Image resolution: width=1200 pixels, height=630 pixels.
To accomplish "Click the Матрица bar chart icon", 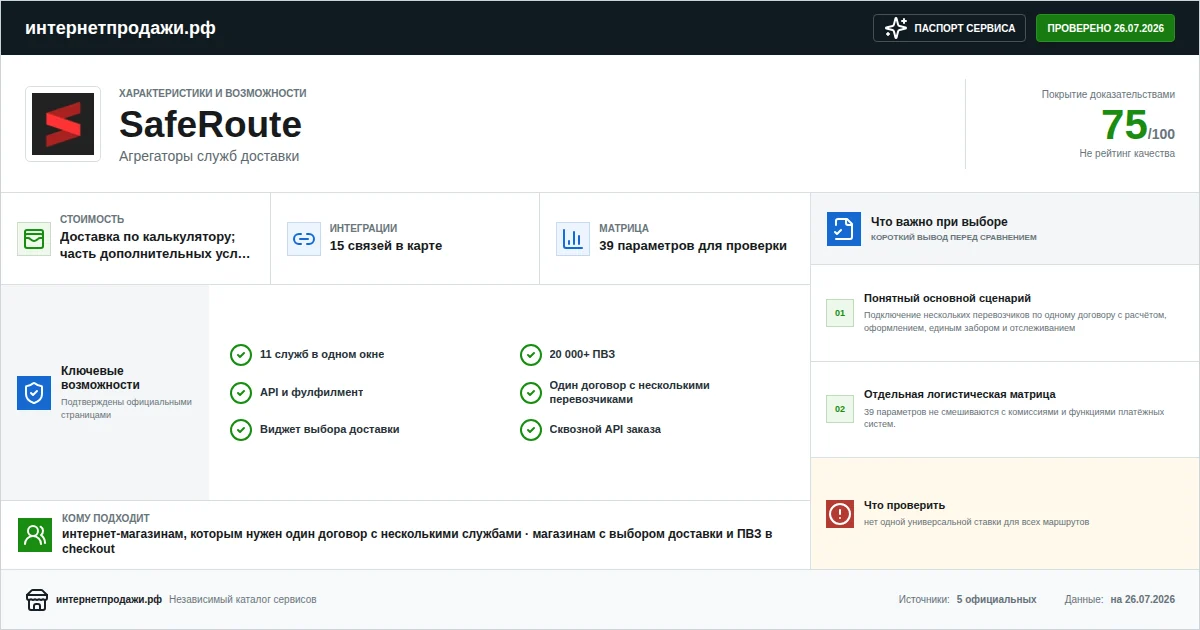I will 573,239.
